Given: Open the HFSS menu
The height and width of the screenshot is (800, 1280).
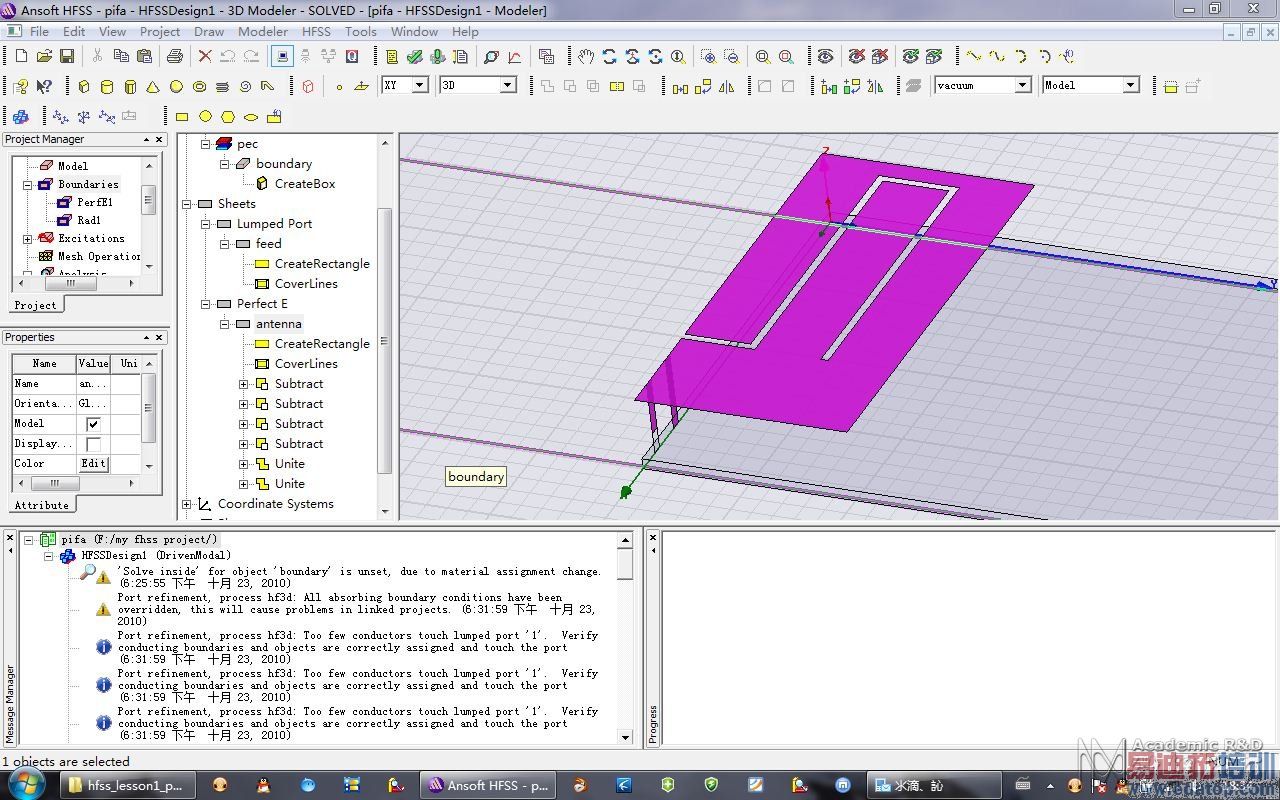Looking at the screenshot, I should coord(316,31).
